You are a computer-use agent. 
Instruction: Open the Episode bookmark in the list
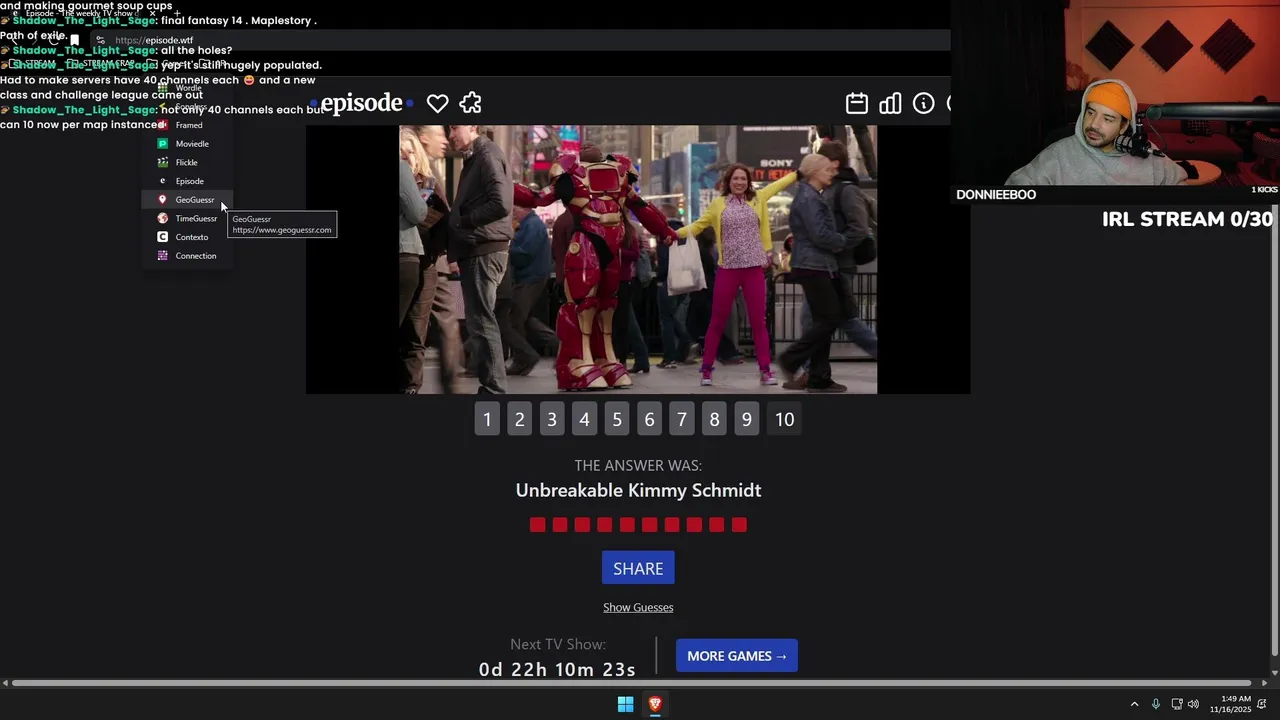(188, 181)
